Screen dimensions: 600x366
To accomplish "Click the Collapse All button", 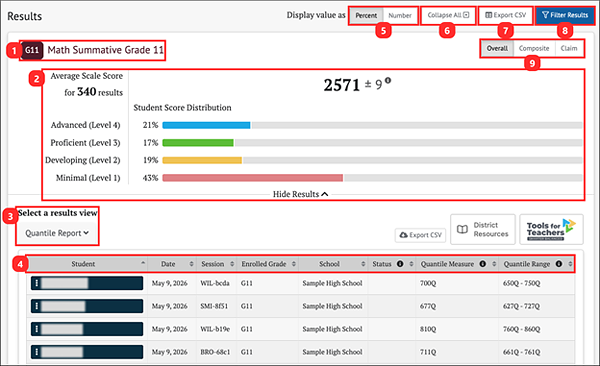I will (448, 15).
